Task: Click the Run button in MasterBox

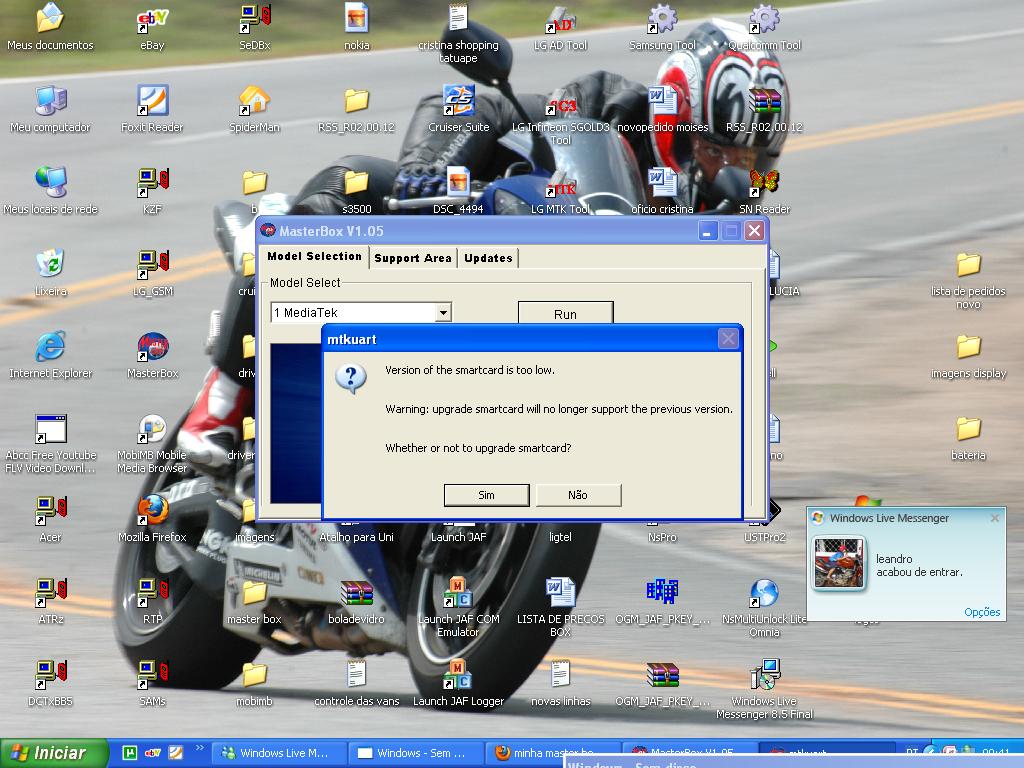Action: coord(566,313)
